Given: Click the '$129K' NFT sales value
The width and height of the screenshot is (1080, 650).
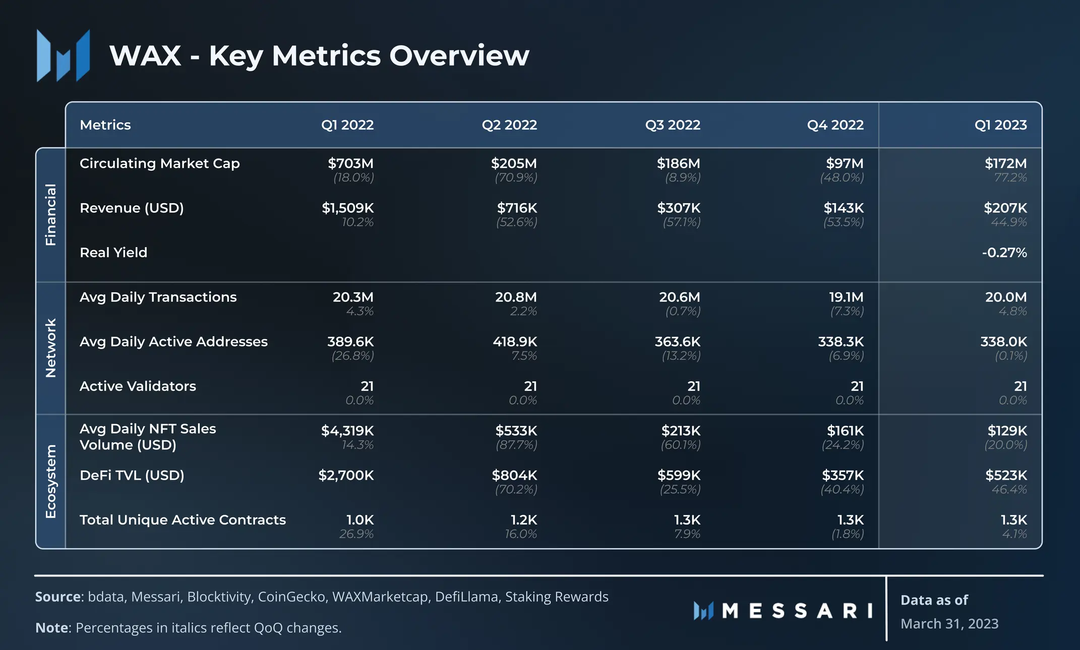Looking at the screenshot, I should (x=1007, y=431).
